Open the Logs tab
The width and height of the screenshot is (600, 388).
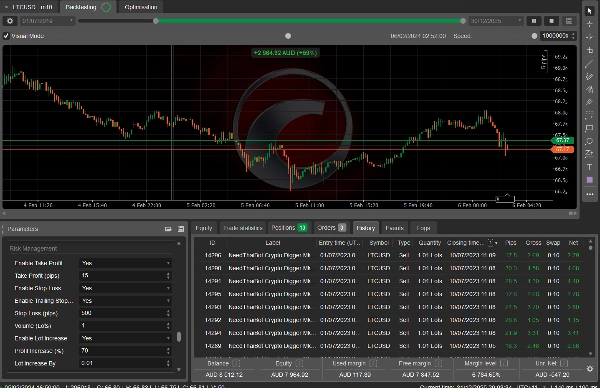pyautogui.click(x=423, y=228)
